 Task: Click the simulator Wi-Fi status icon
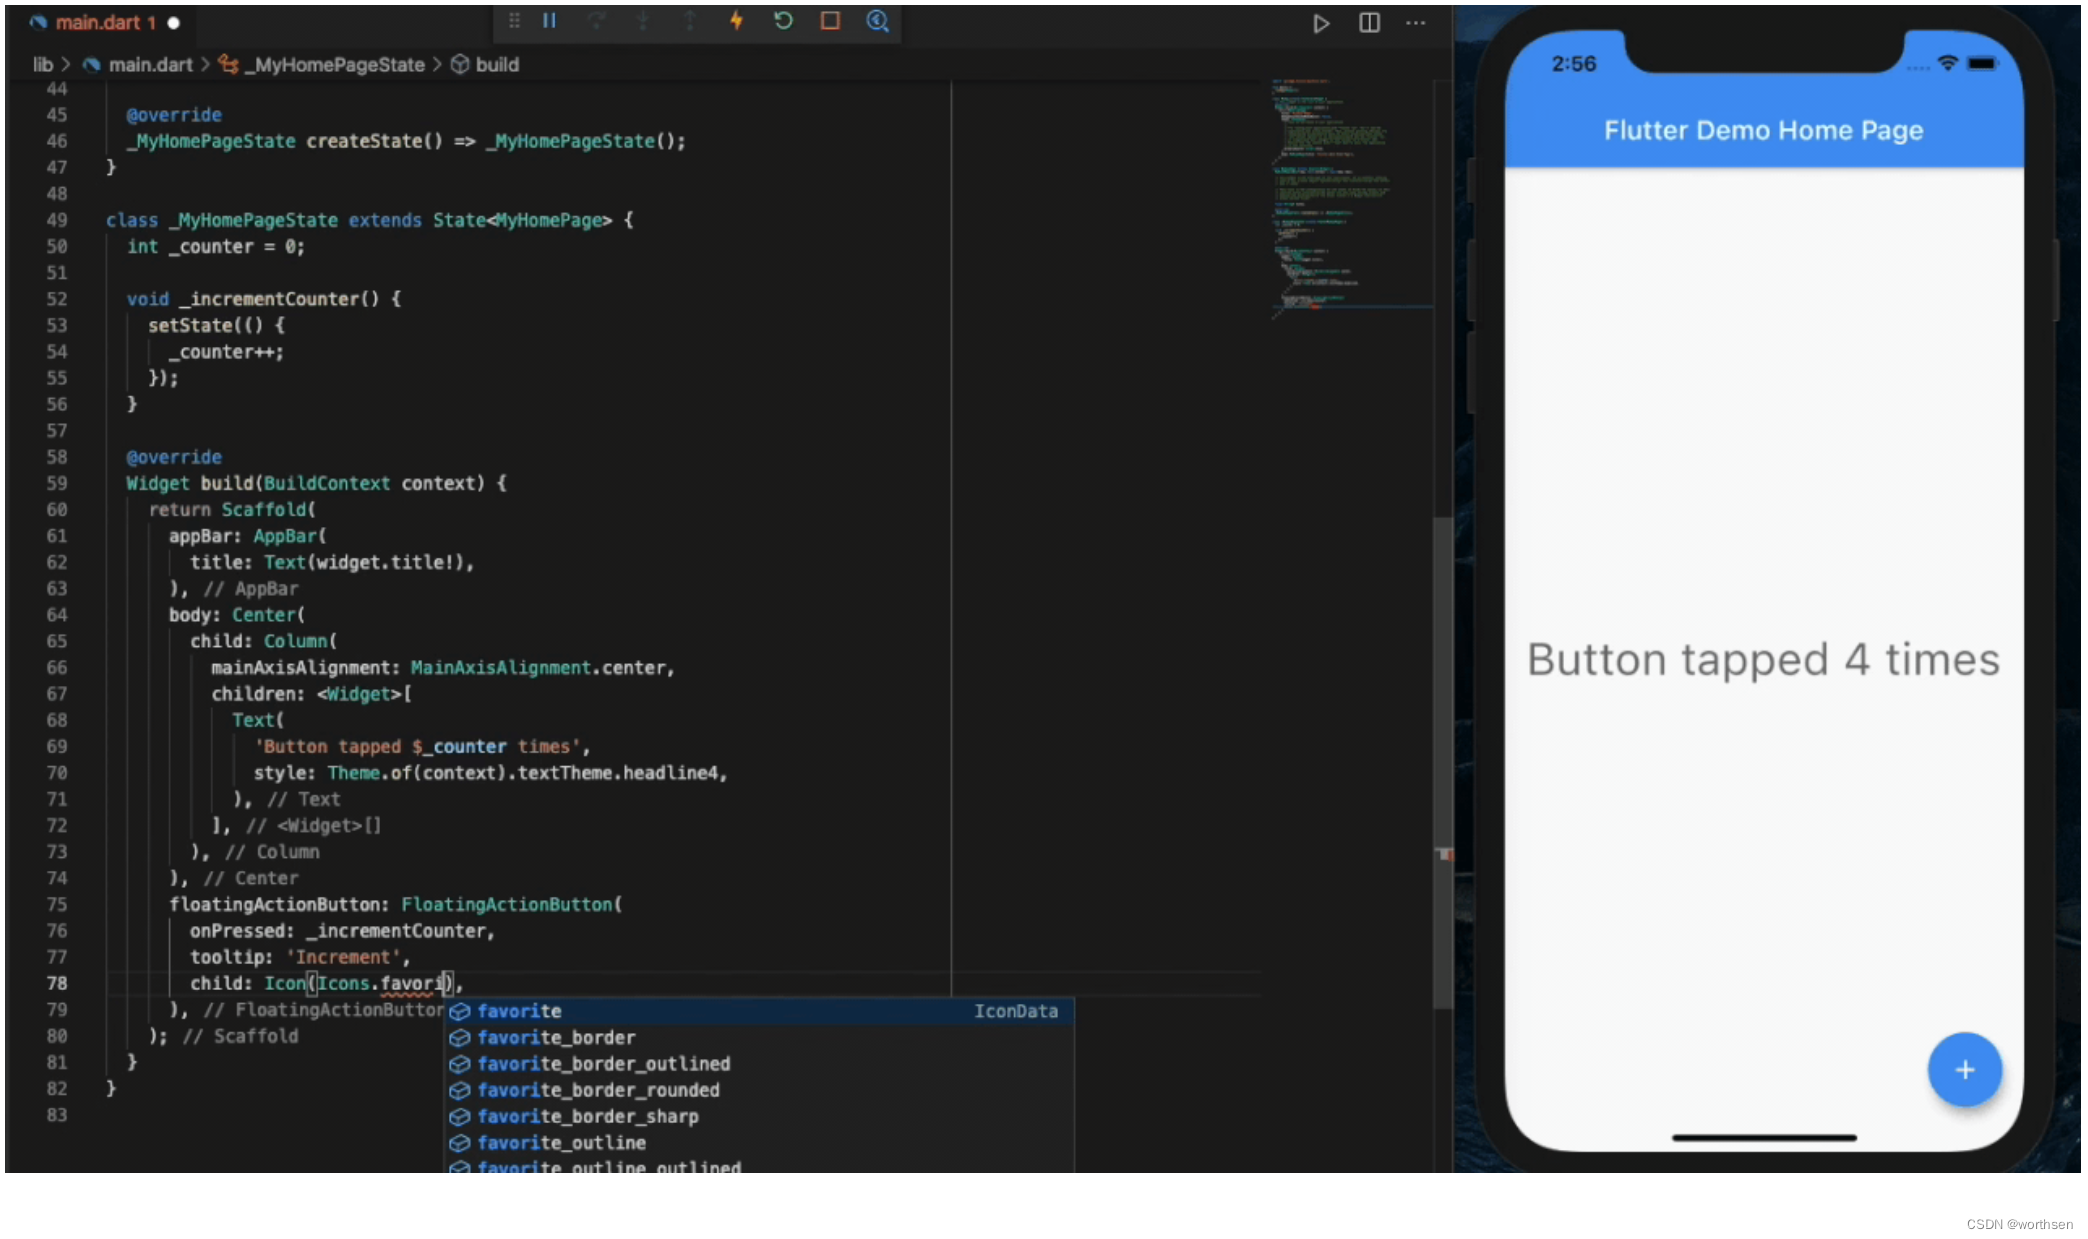coord(1947,63)
